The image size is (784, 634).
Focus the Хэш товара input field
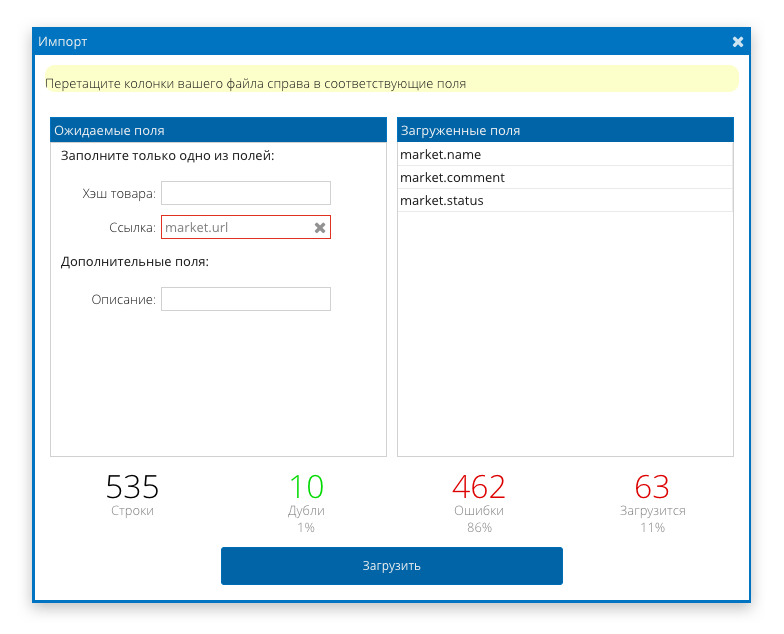pyautogui.click(x=246, y=193)
